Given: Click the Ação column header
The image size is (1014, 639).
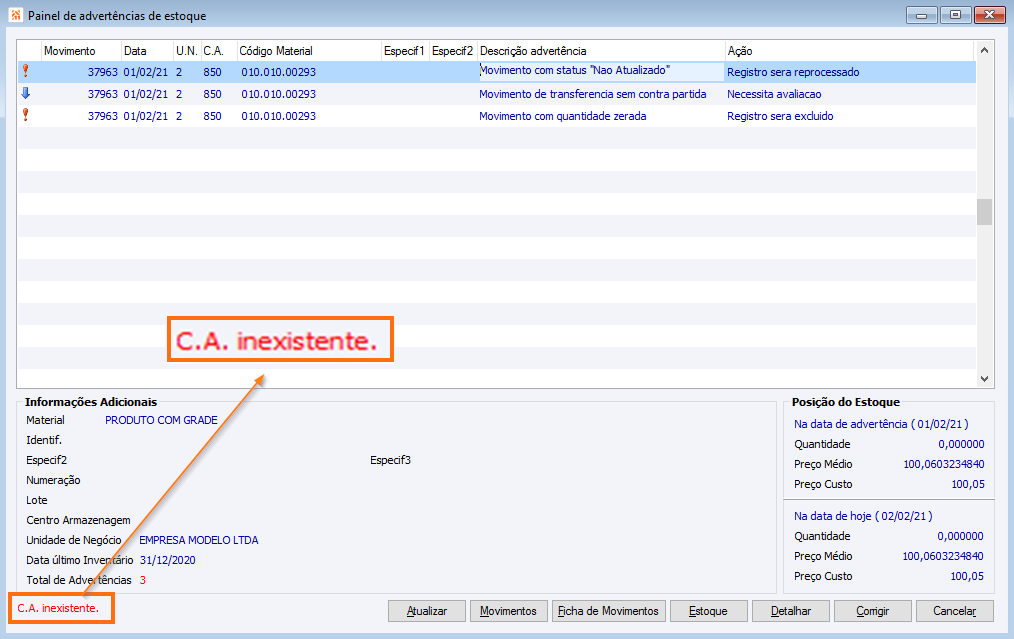Looking at the screenshot, I should (849, 51).
